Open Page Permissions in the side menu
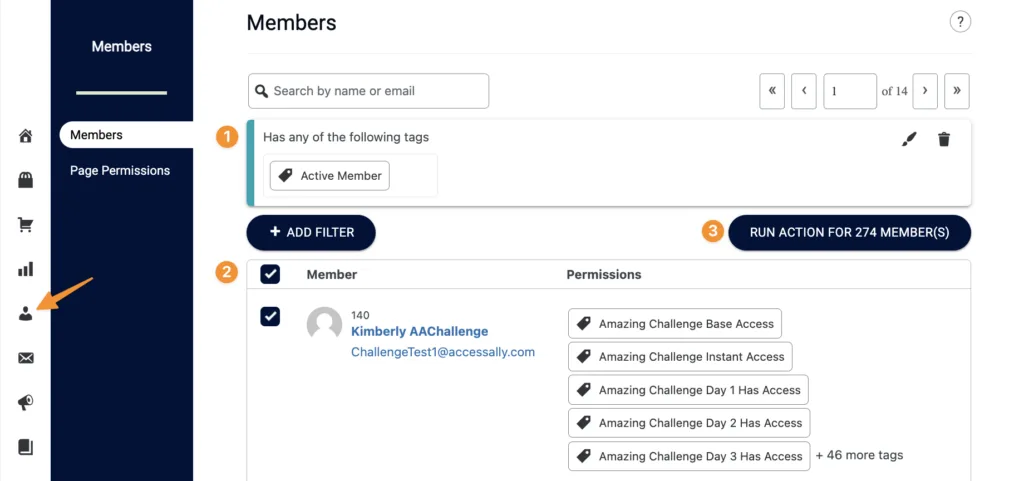This screenshot has height=481, width=1024. [x=120, y=171]
